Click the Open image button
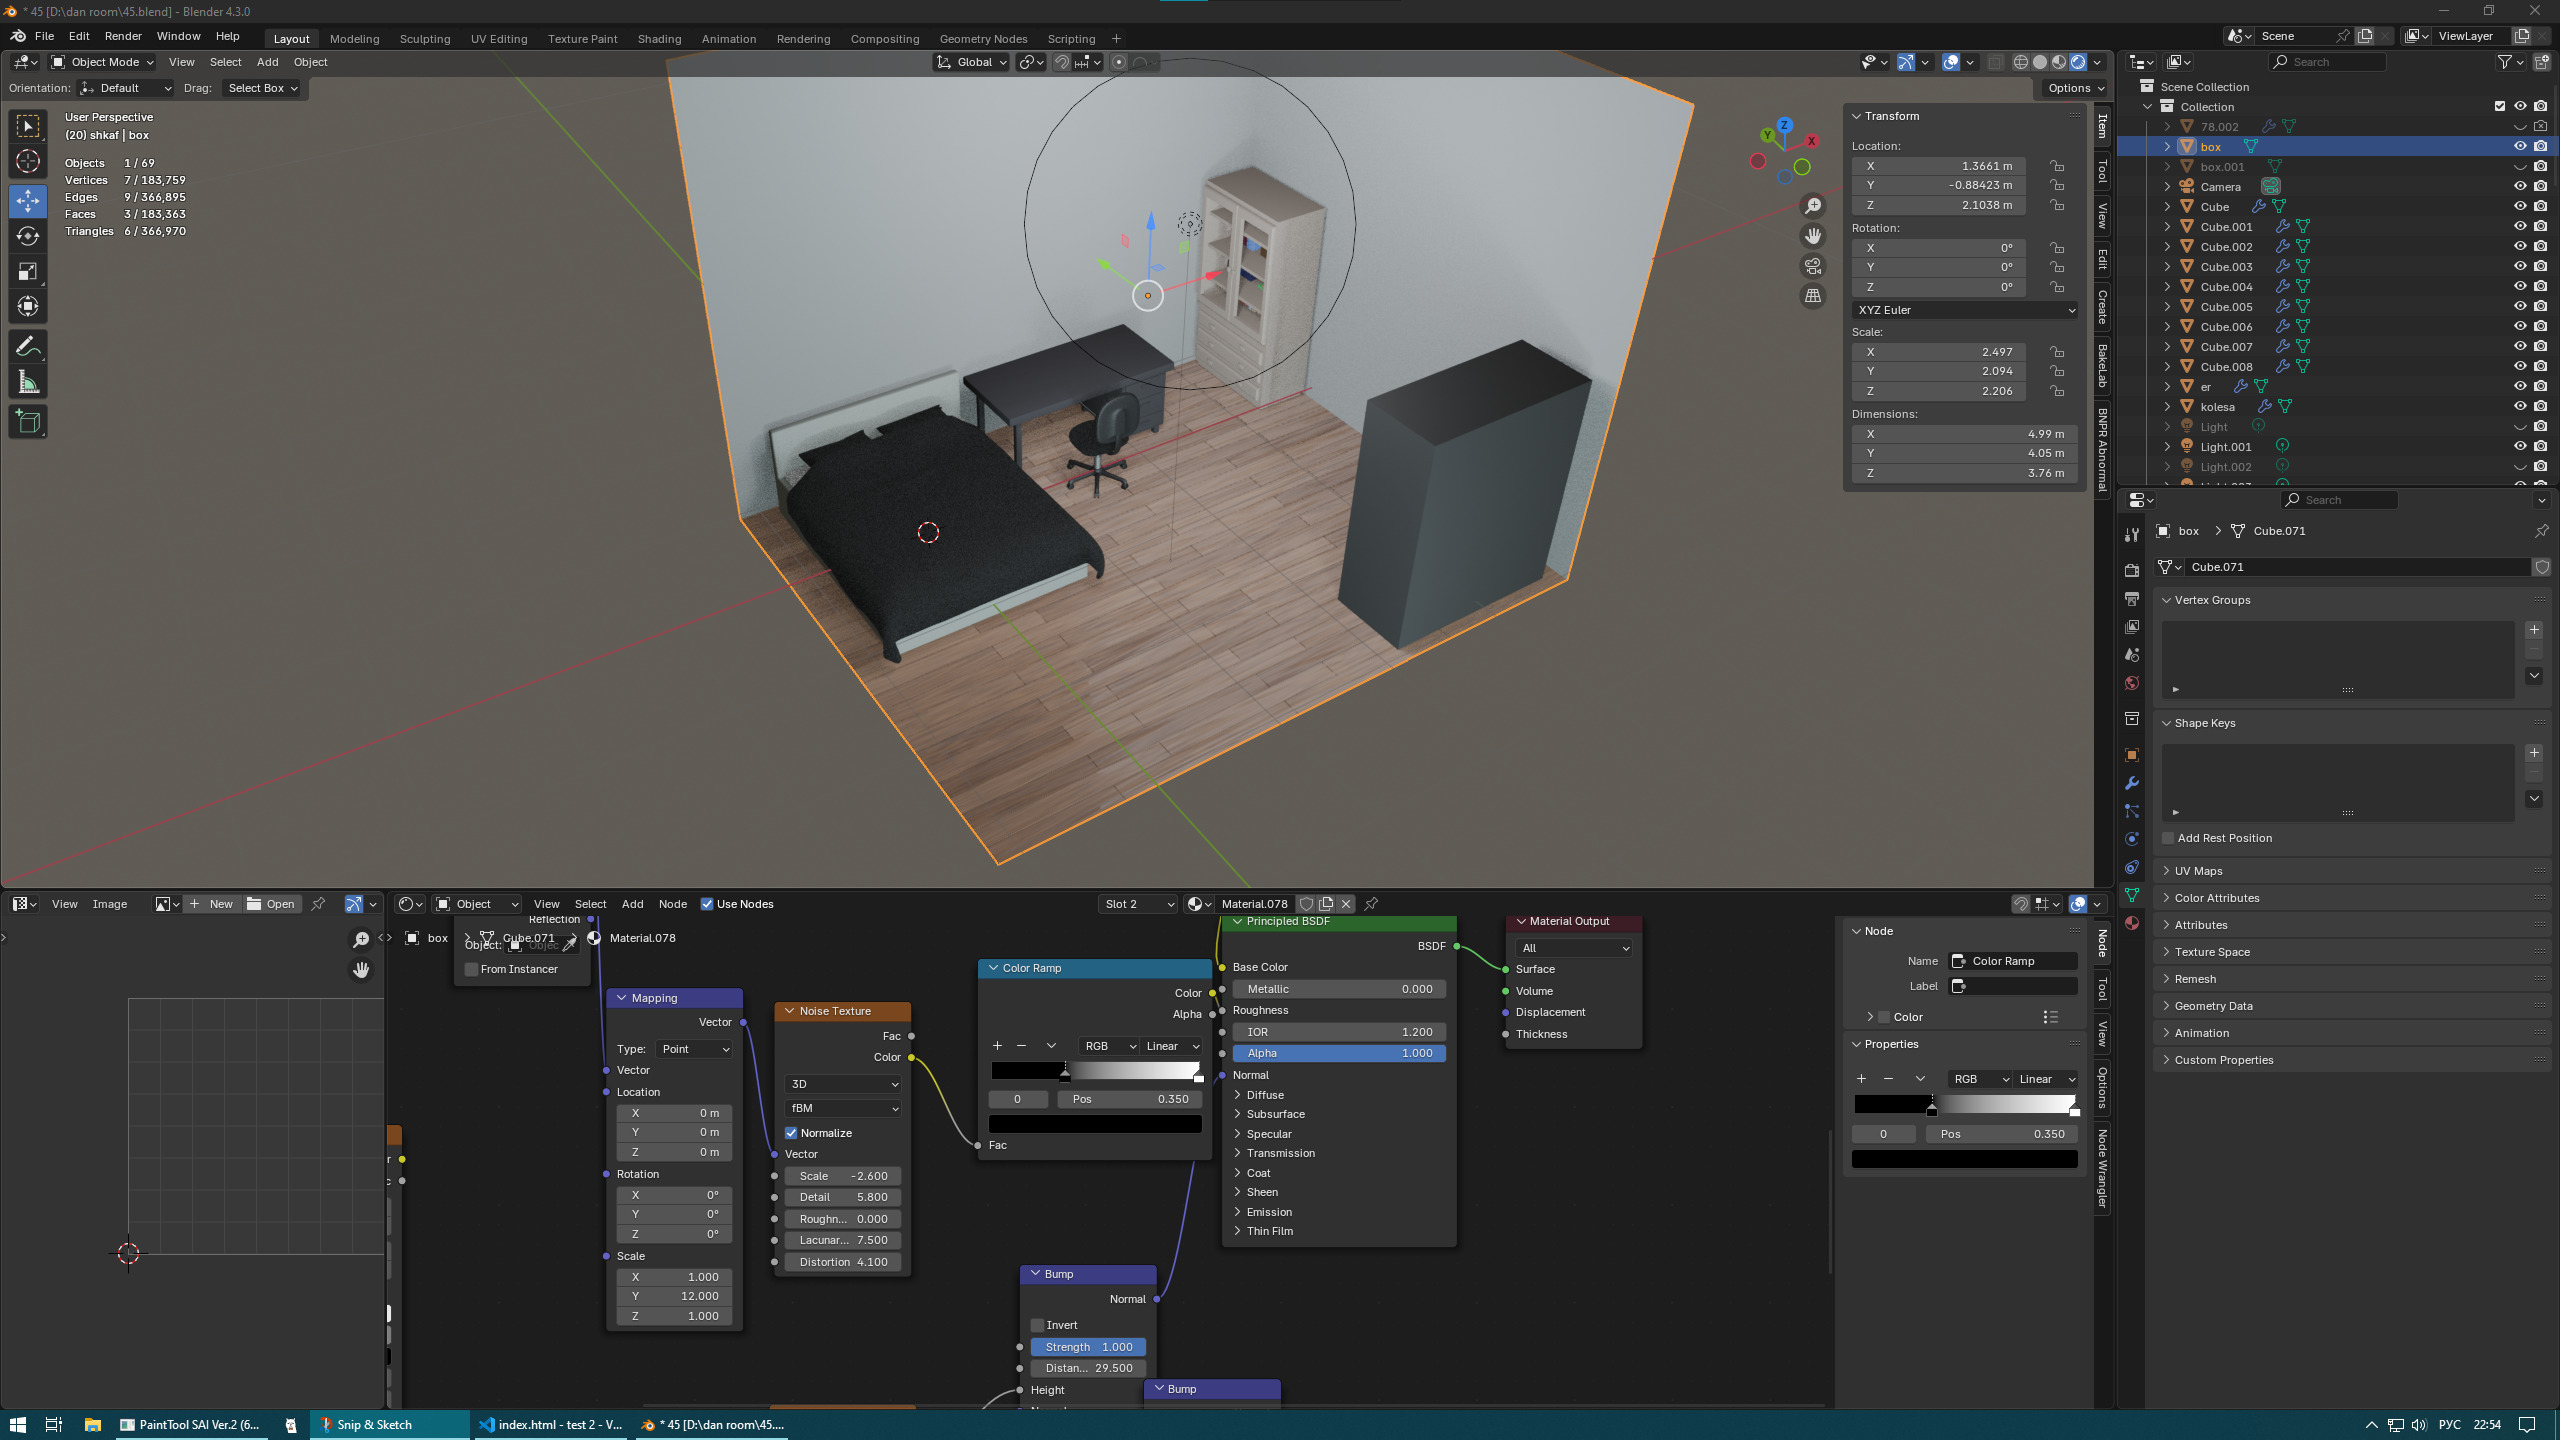The height and width of the screenshot is (1440, 2560). pyautogui.click(x=271, y=904)
